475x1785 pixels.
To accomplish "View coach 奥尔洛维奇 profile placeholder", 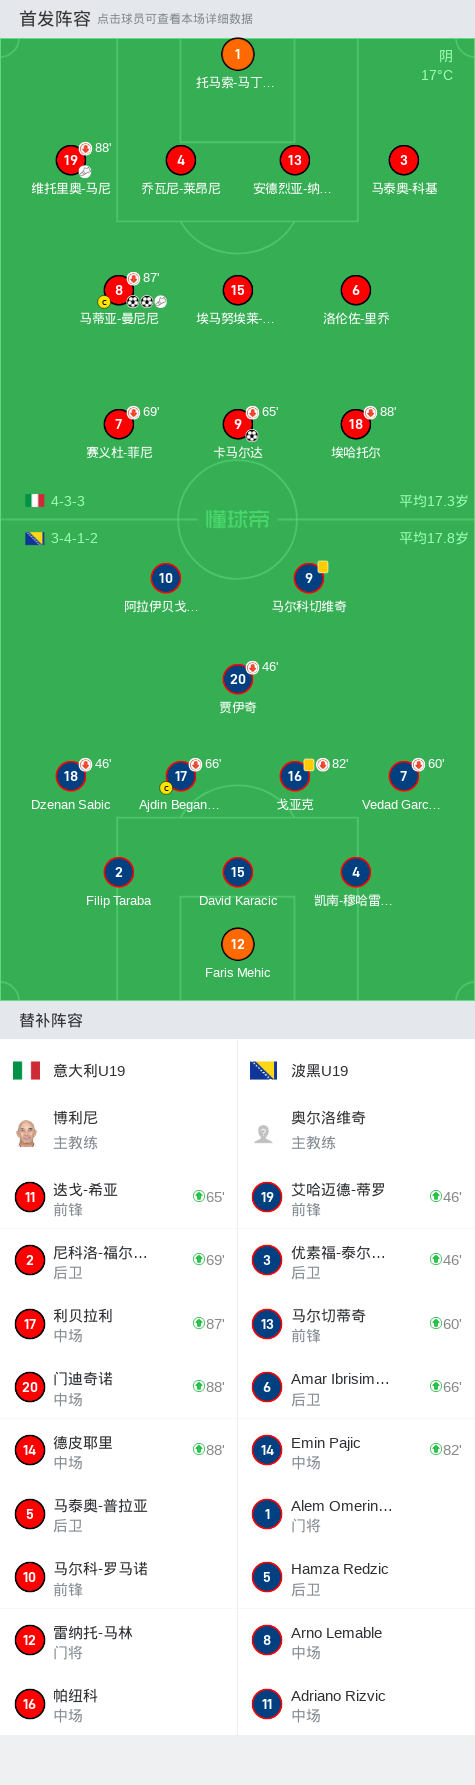I will click(x=264, y=1133).
